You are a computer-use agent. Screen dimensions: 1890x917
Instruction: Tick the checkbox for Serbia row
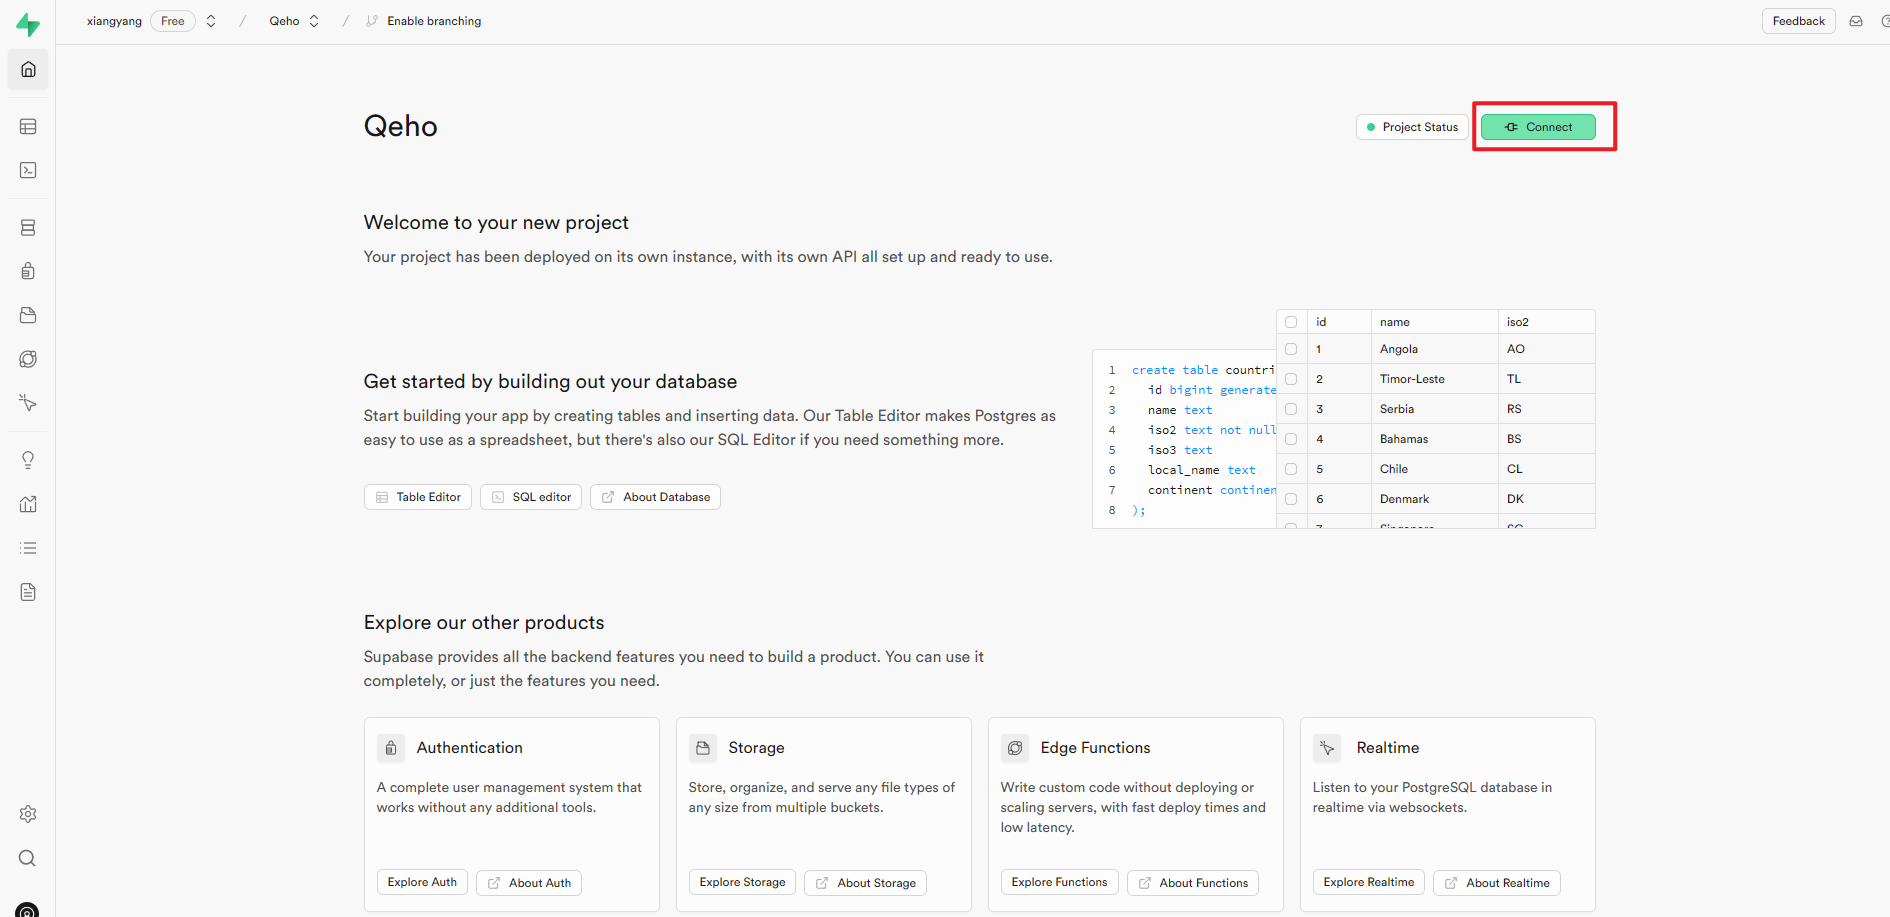click(x=1291, y=409)
